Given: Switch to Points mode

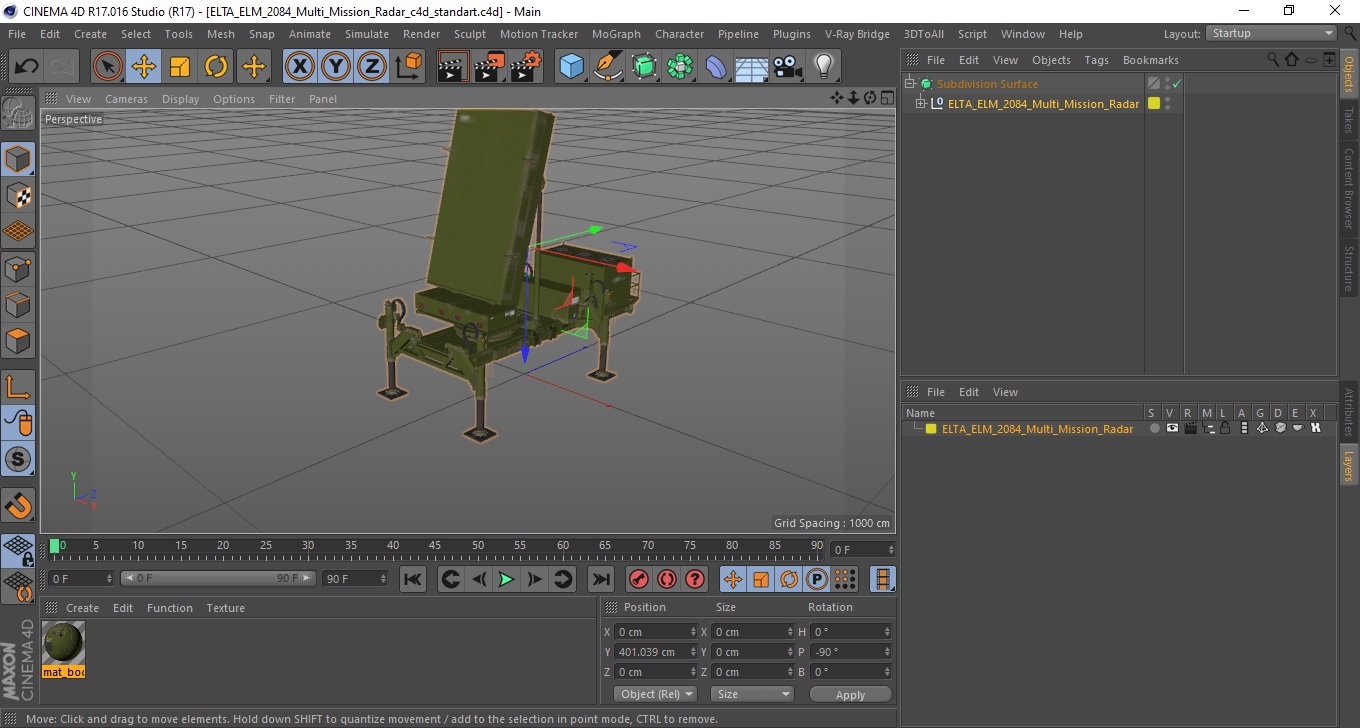Looking at the screenshot, I should coord(18,268).
